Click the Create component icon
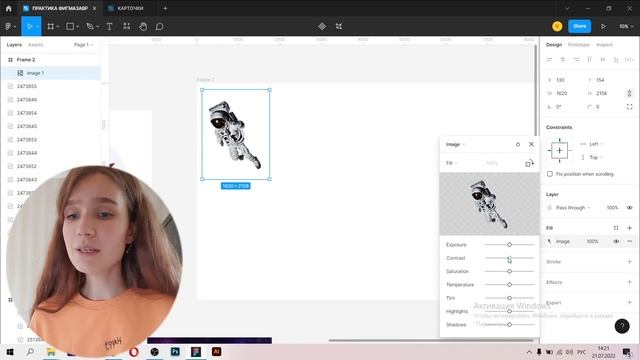 pyautogui.click(x=322, y=27)
